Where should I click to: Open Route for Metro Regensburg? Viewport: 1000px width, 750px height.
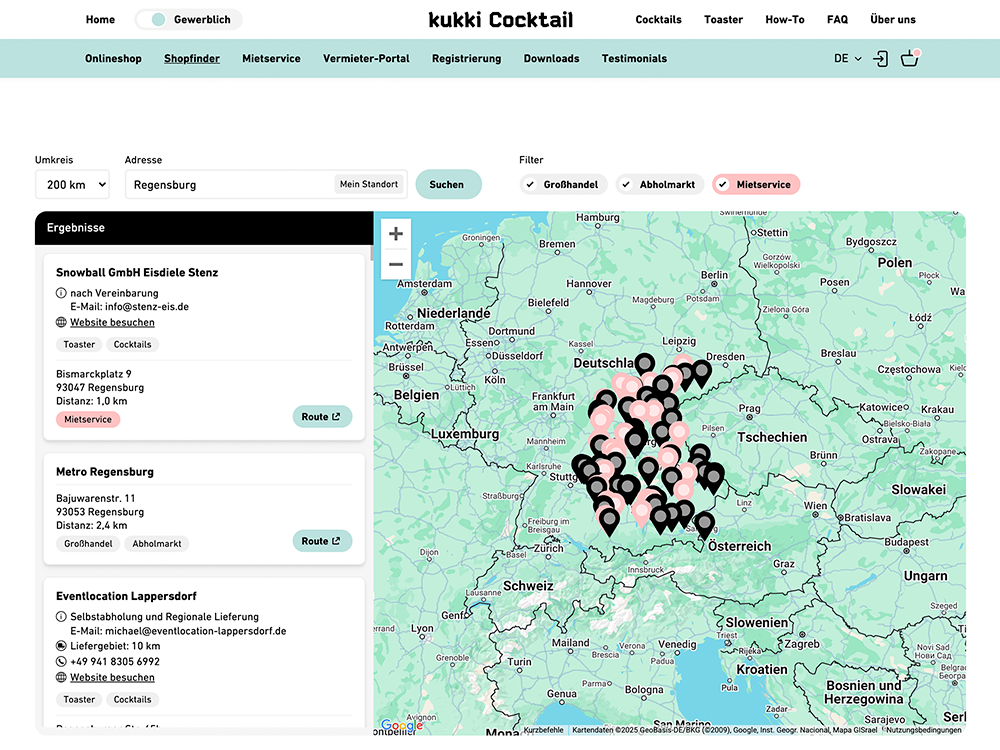click(x=322, y=541)
